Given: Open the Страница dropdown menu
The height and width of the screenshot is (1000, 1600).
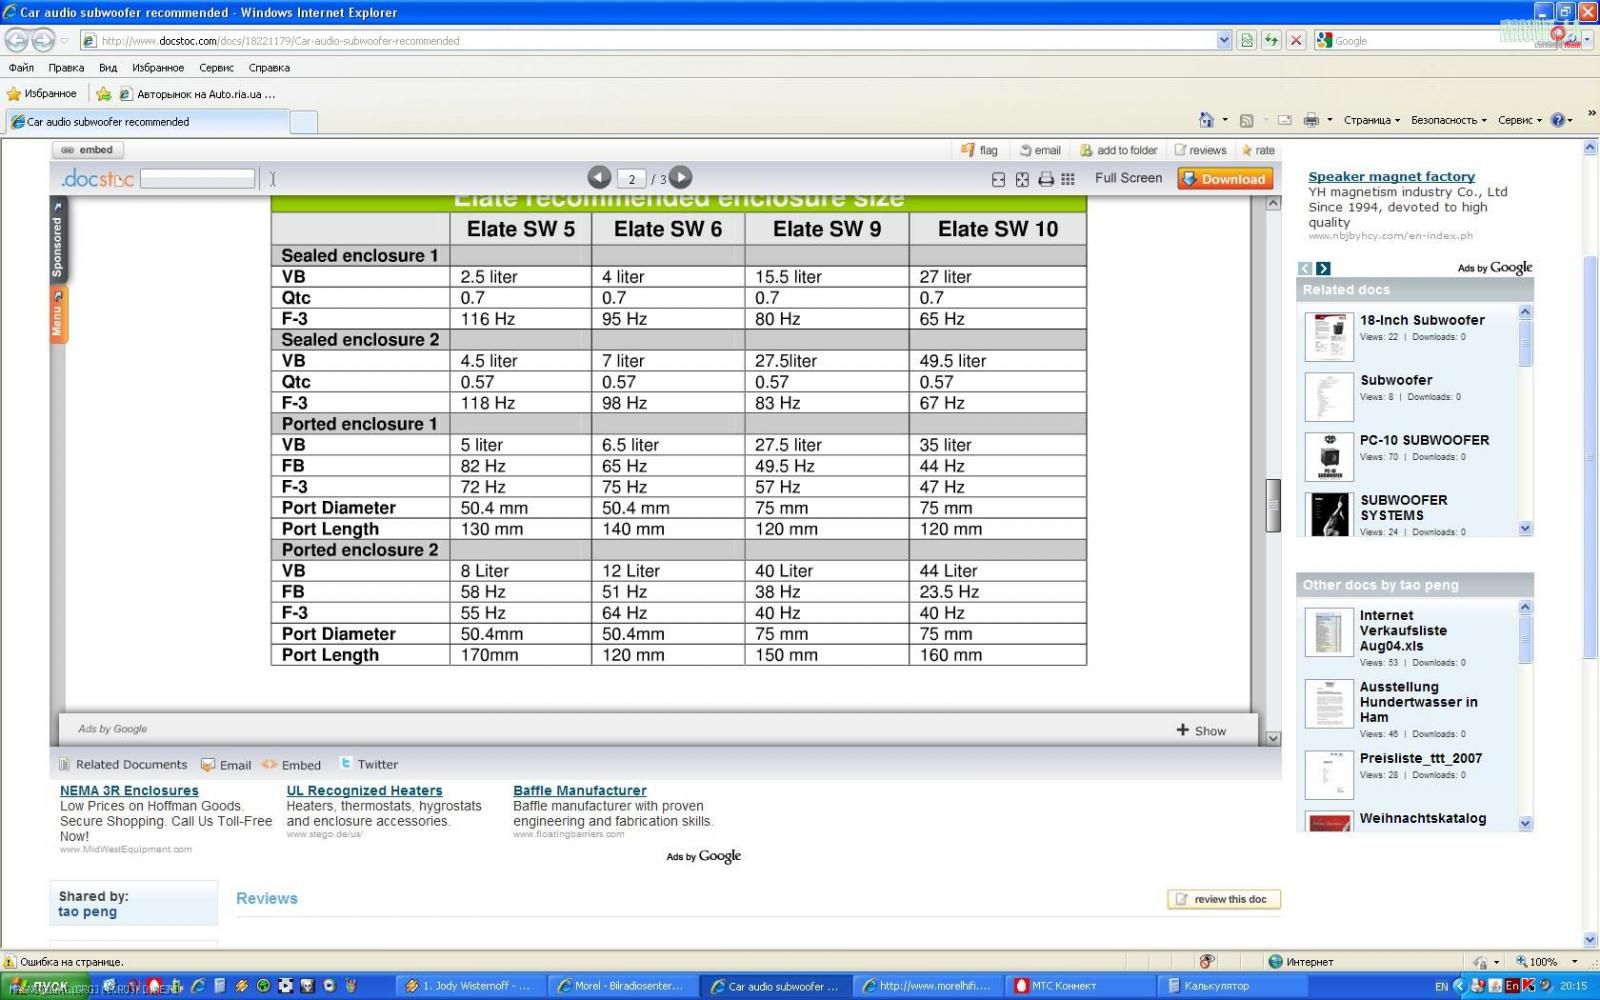Looking at the screenshot, I should tap(1371, 120).
